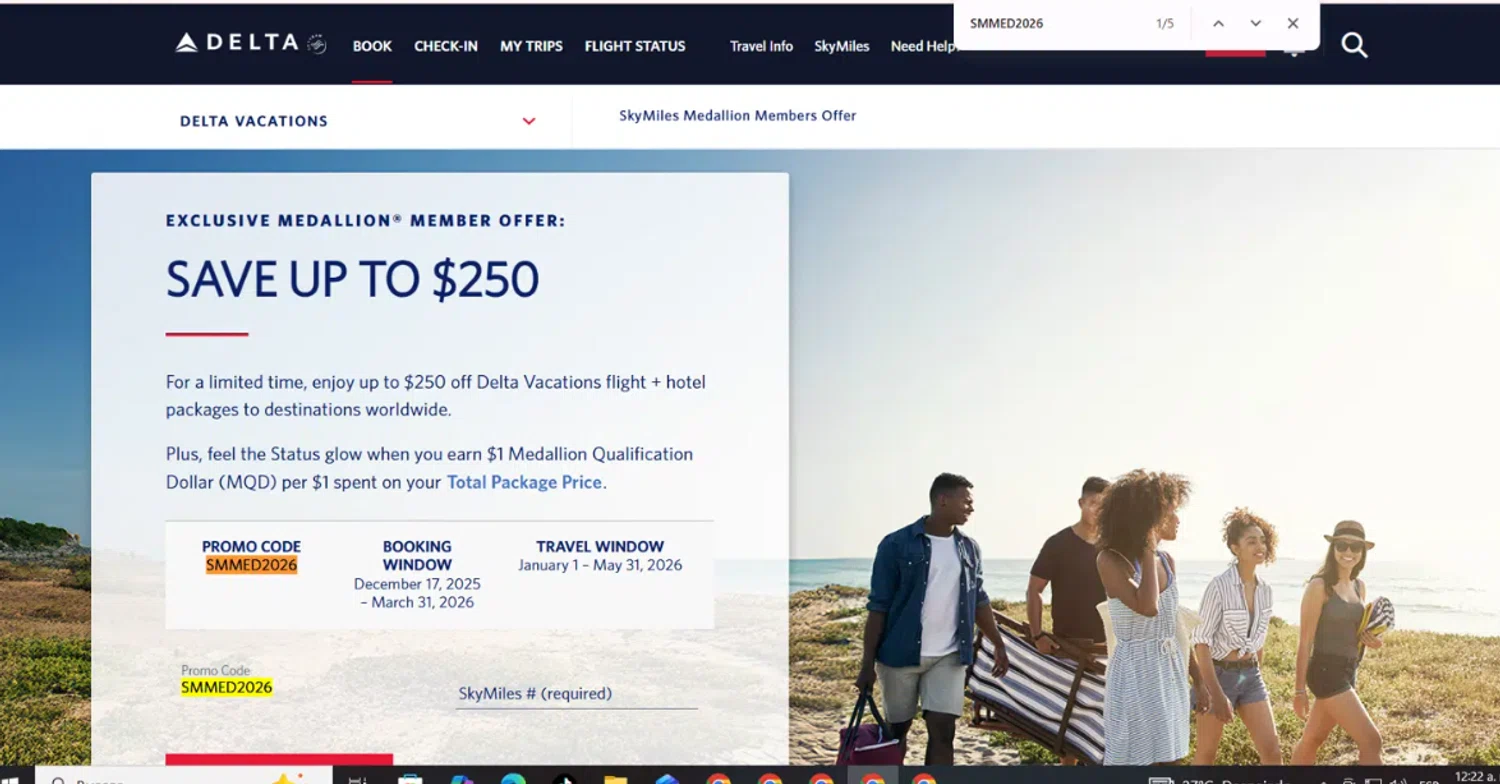Close the find bar
Image resolution: width=1500 pixels, height=784 pixels.
tap(1293, 23)
